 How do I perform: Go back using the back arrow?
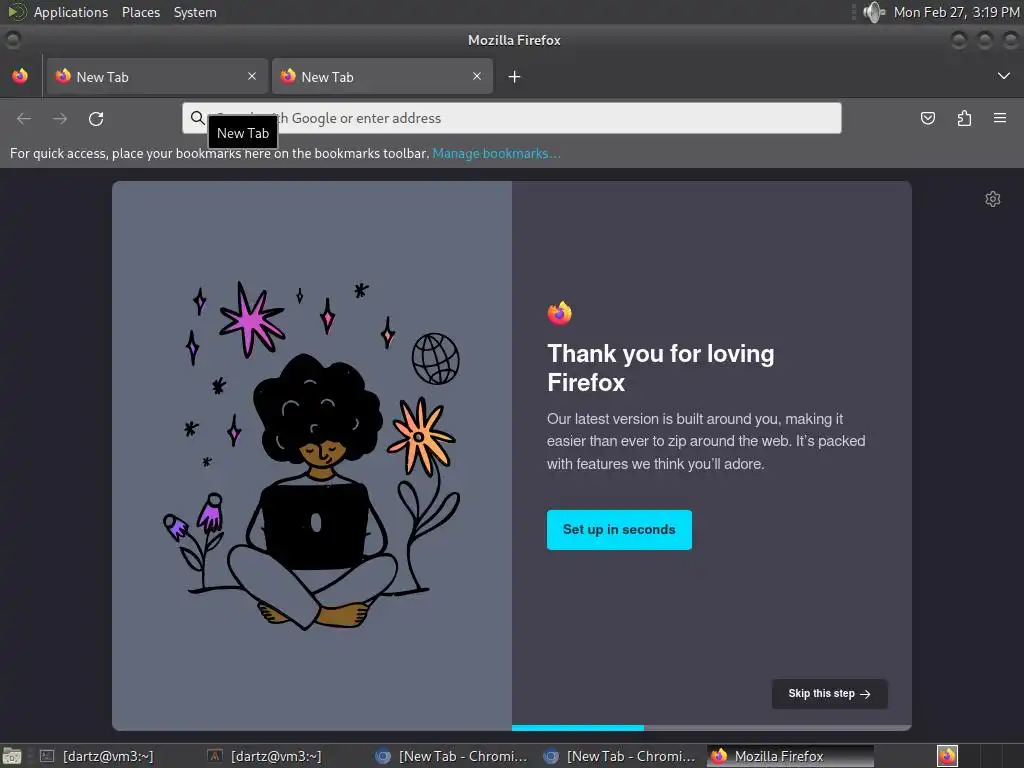(24, 118)
